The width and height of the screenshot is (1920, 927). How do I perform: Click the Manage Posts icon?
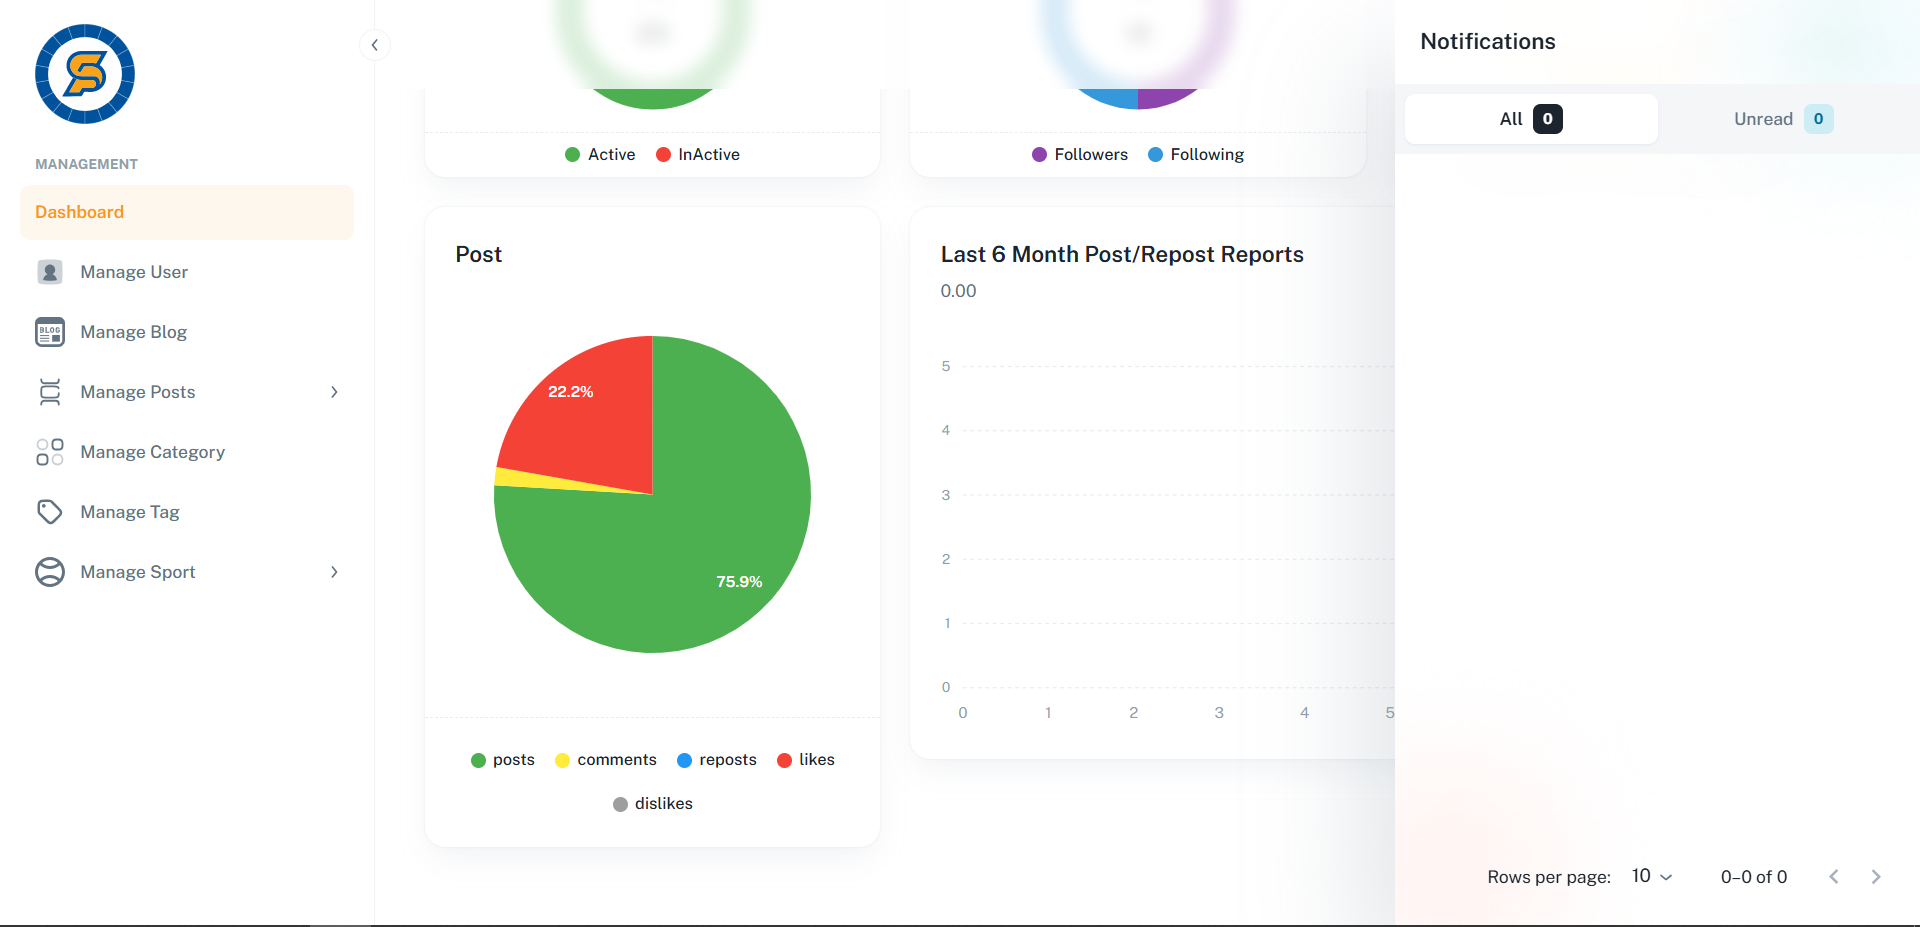(x=50, y=392)
